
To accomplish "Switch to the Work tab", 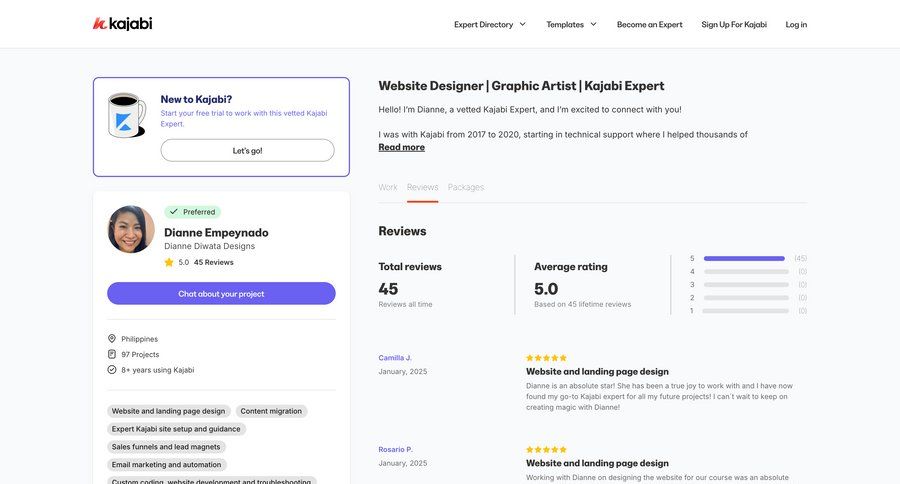I will point(388,187).
